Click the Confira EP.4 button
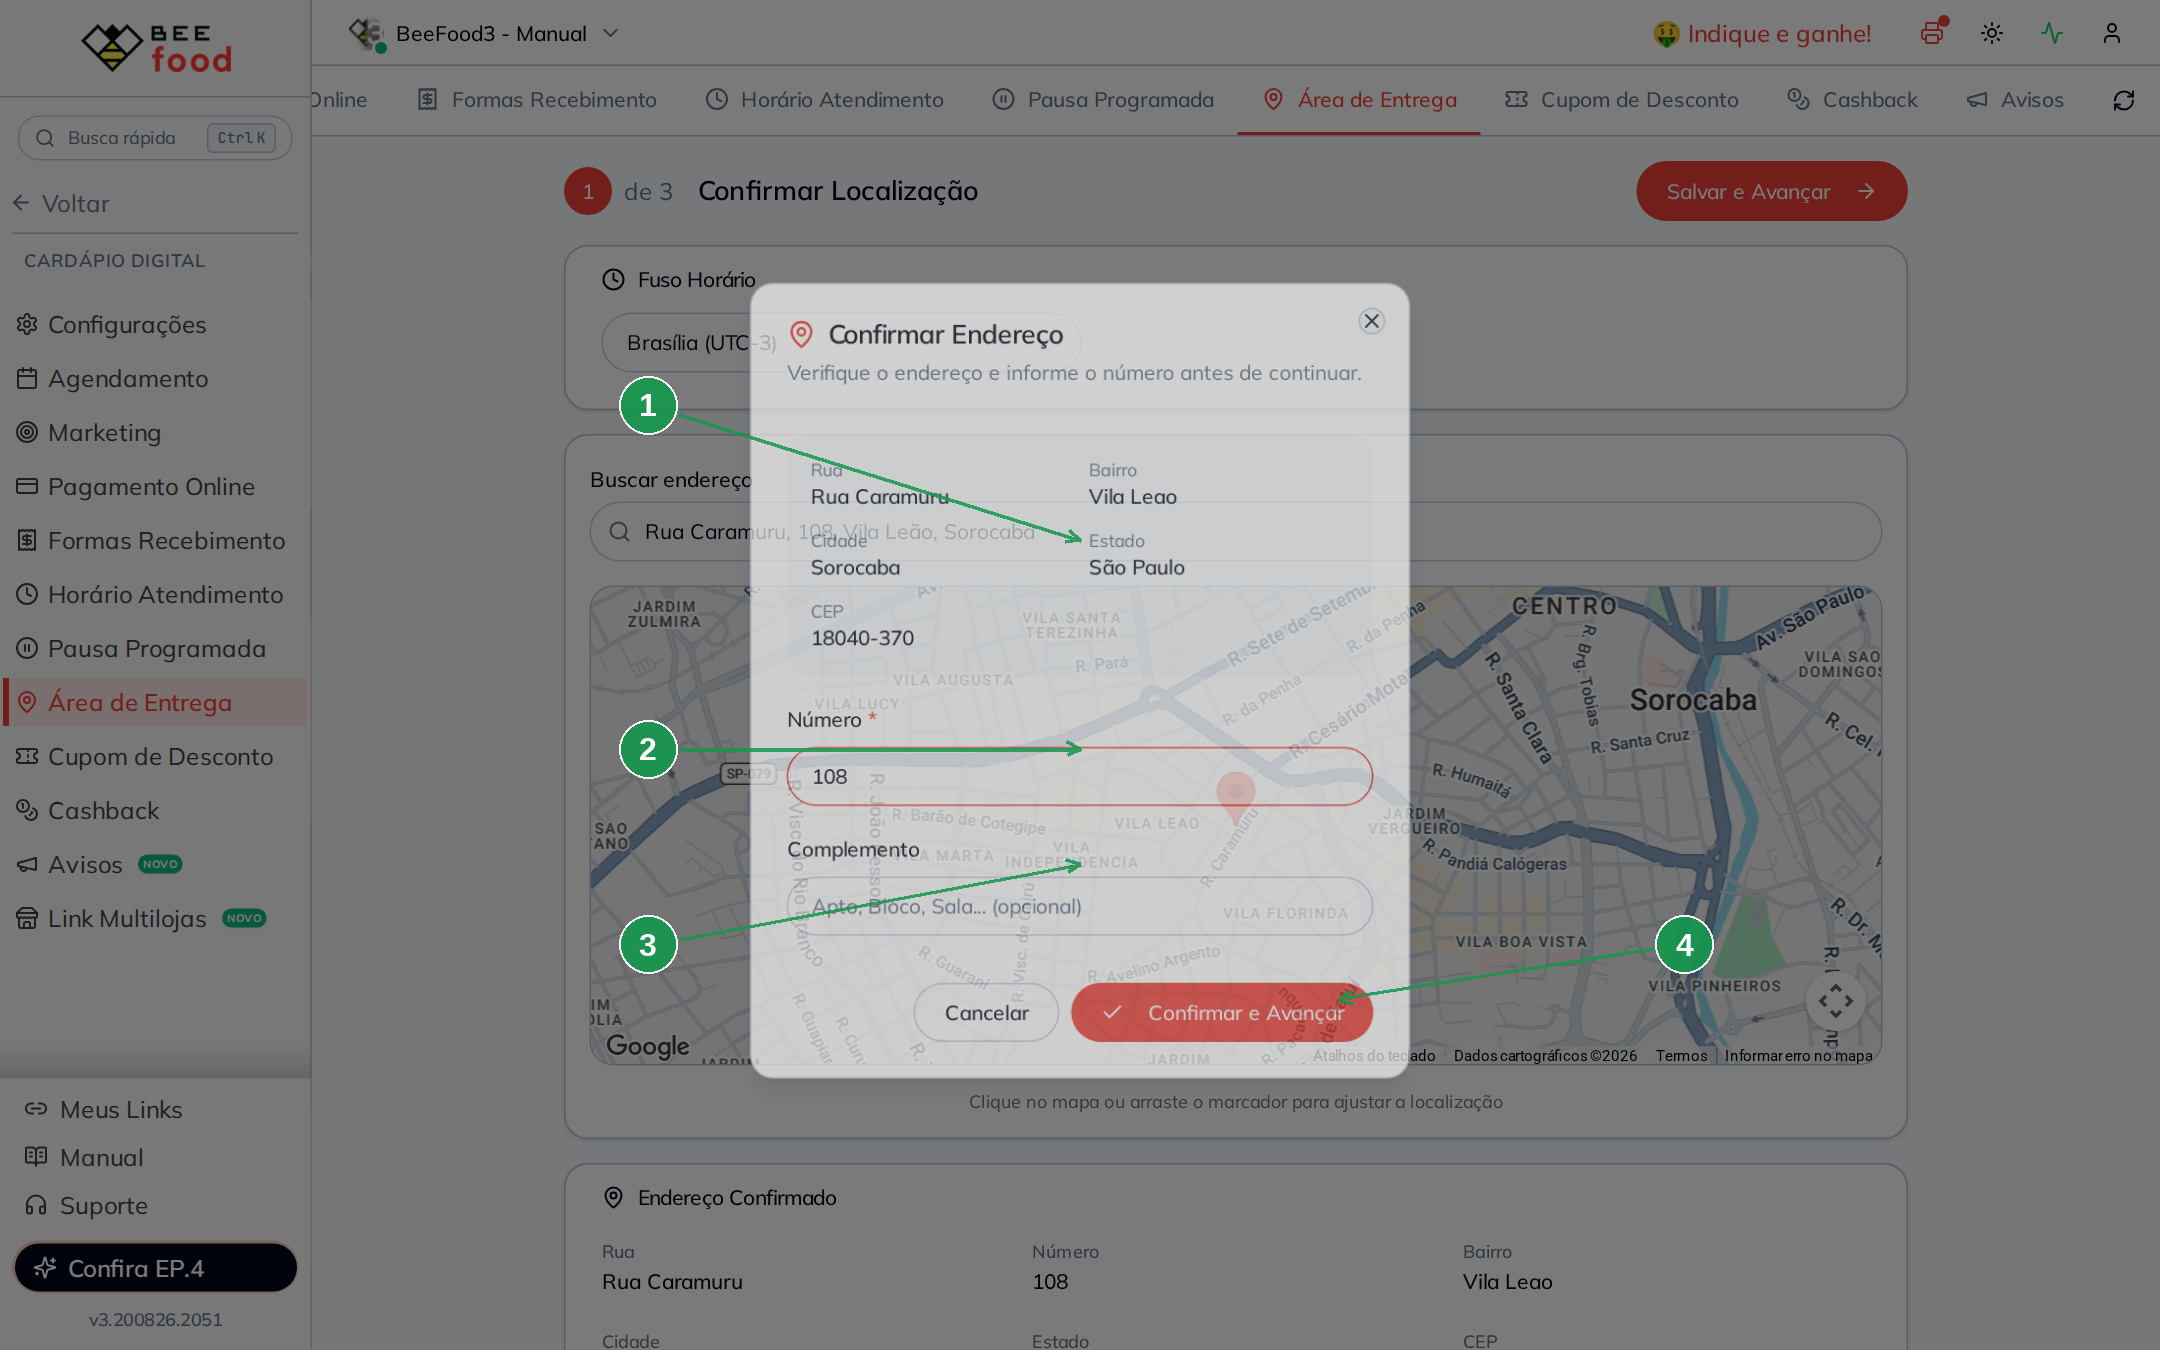Image resolution: width=2160 pixels, height=1350 pixels. point(155,1268)
